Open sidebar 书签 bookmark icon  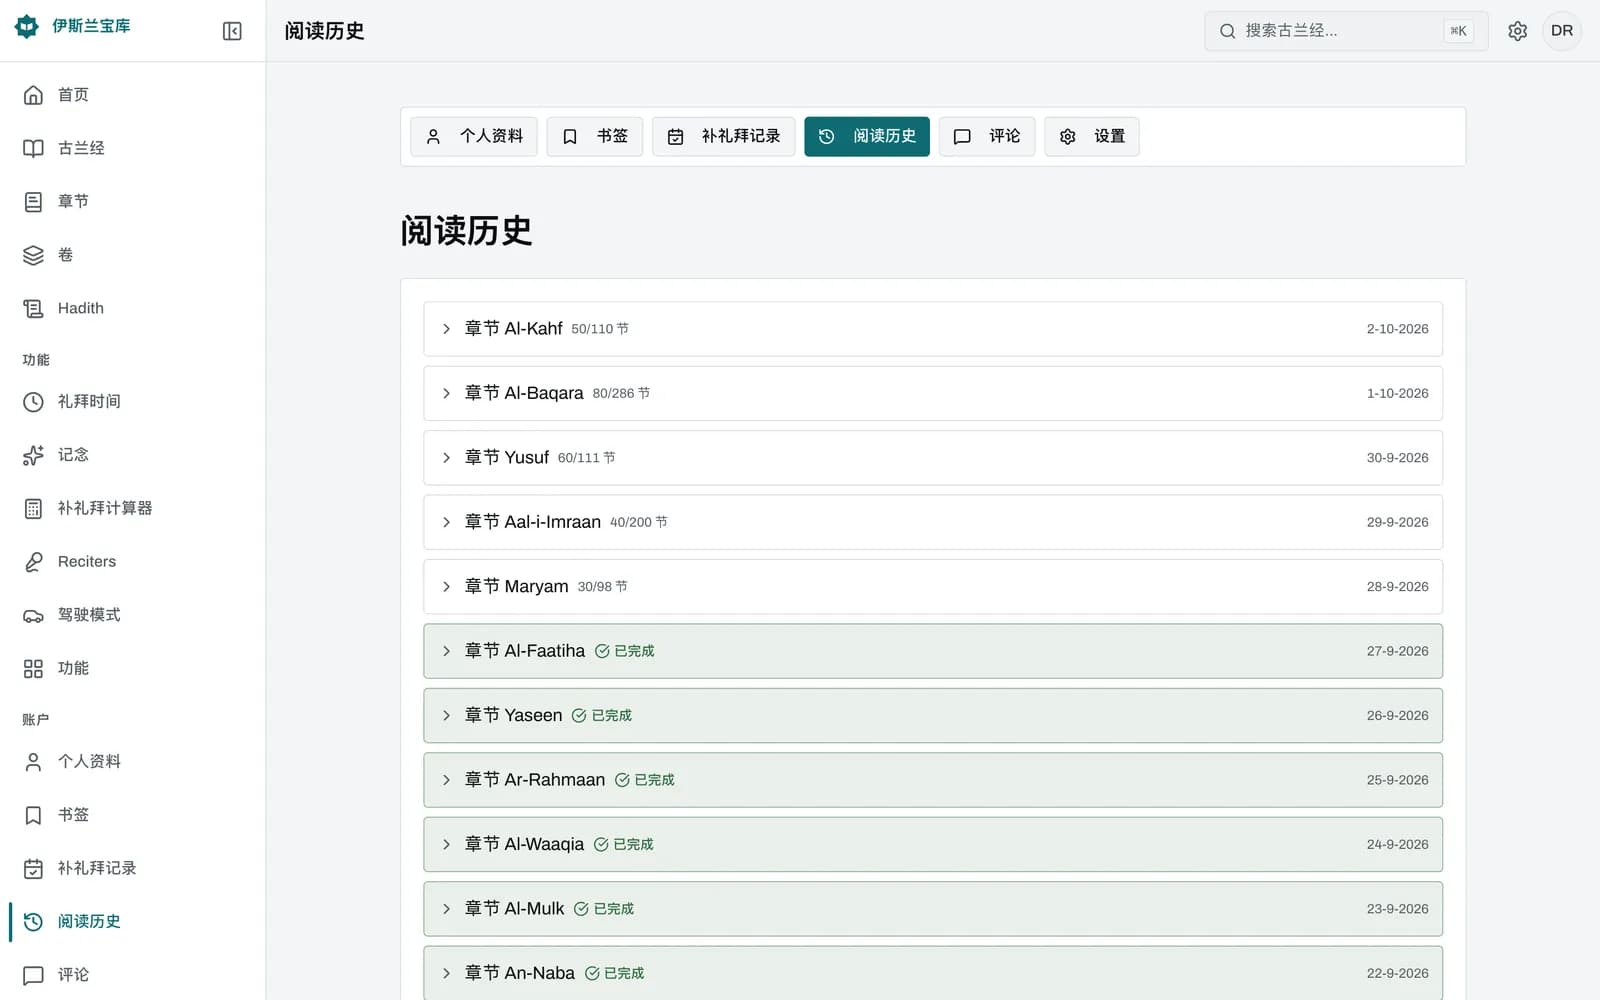pyautogui.click(x=33, y=815)
